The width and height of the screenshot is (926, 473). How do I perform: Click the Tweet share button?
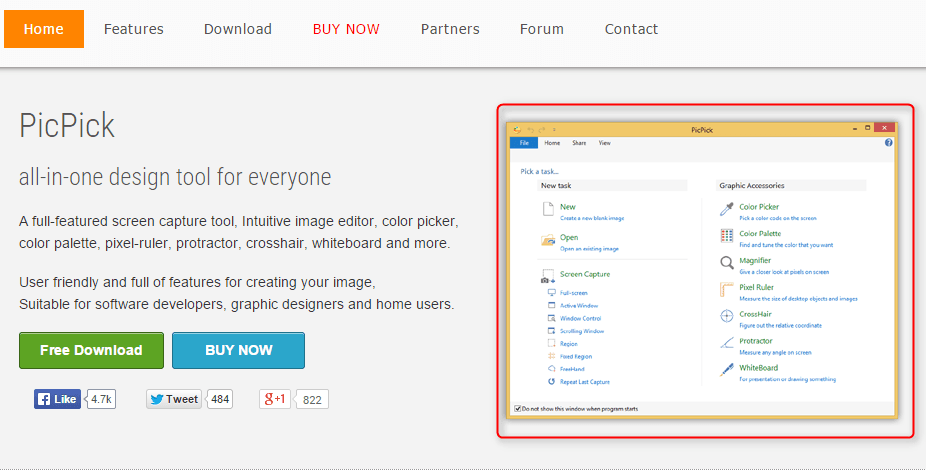point(174,399)
